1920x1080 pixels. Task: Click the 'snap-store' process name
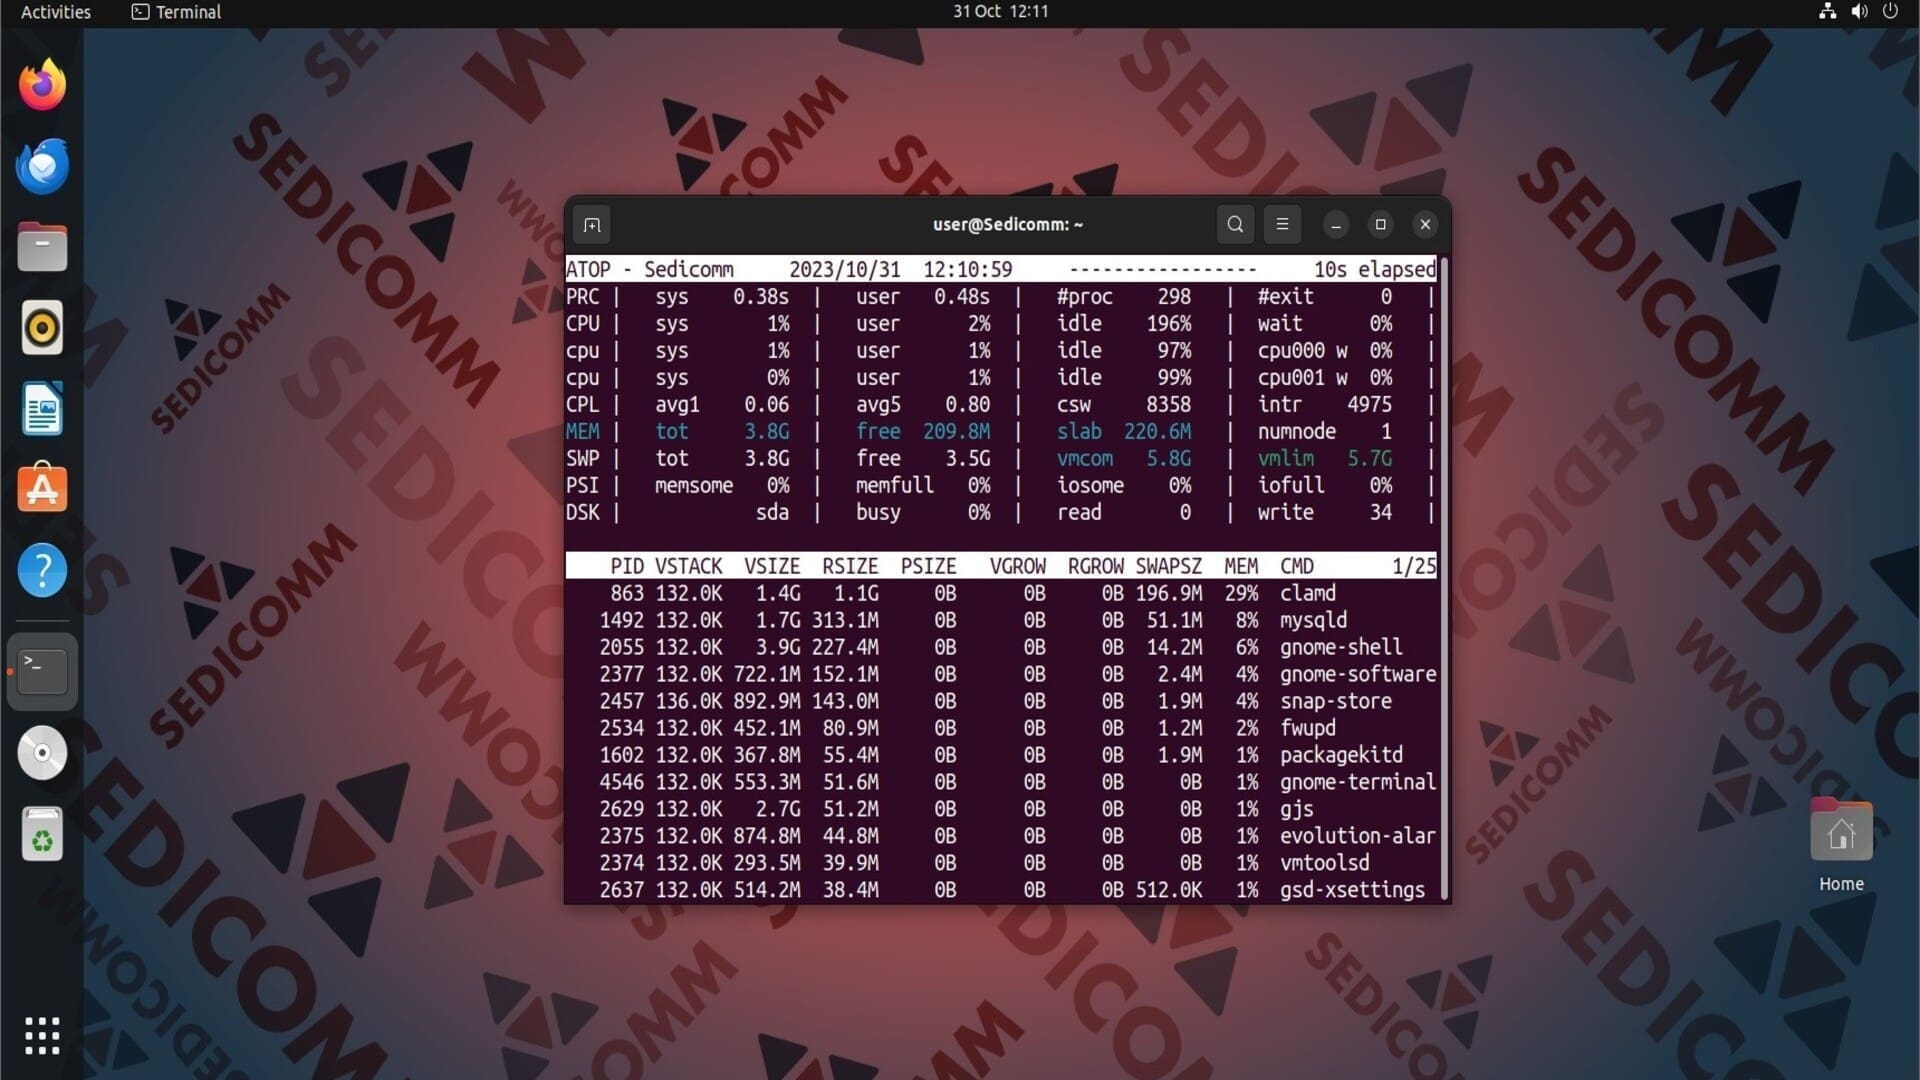tap(1336, 701)
